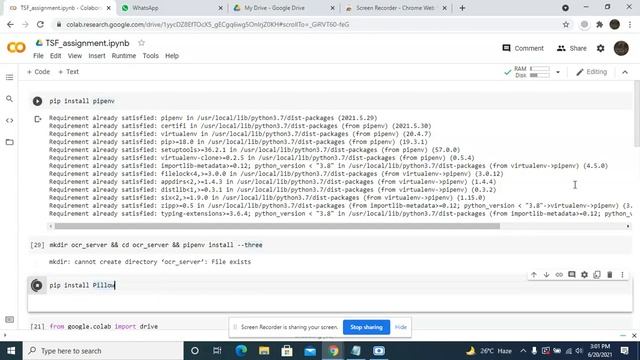Clear output of the pipenv cell
This screenshot has width=640, height=360.
(x=38, y=119)
